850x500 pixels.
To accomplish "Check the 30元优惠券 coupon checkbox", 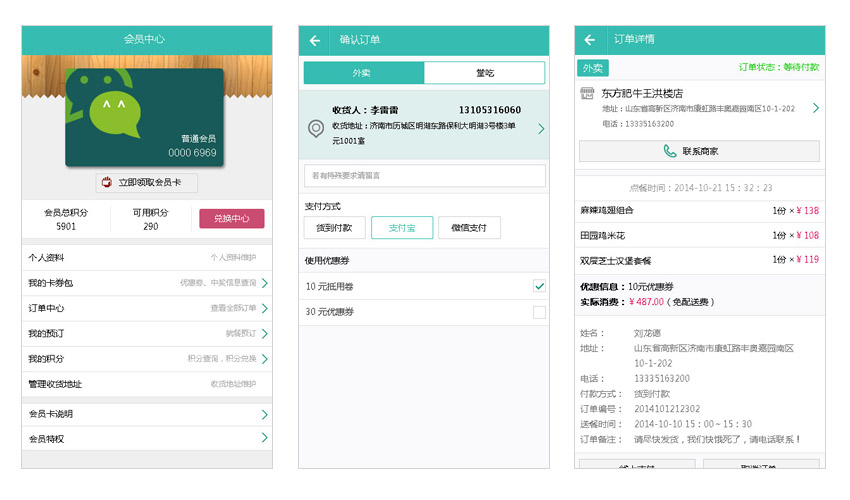I will (539, 312).
